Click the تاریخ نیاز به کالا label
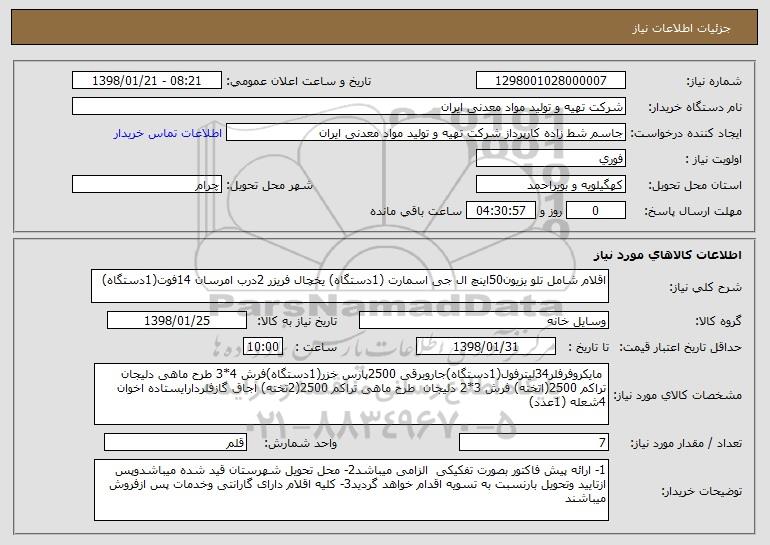This screenshot has height=545, width=770. (297, 321)
